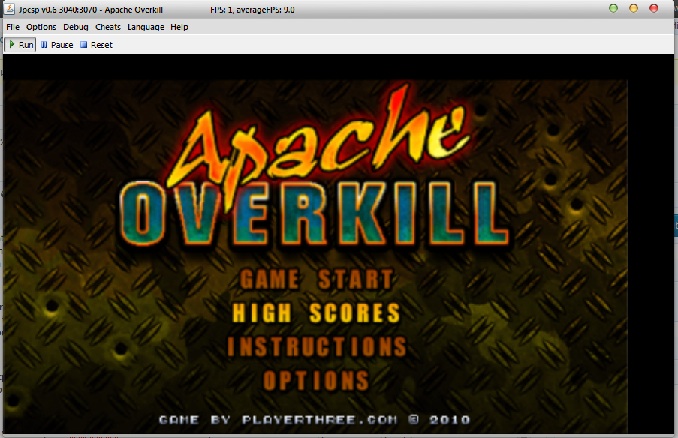678x438 pixels.
Task: Select HIGH SCORES in game menu
Action: [x=317, y=313]
